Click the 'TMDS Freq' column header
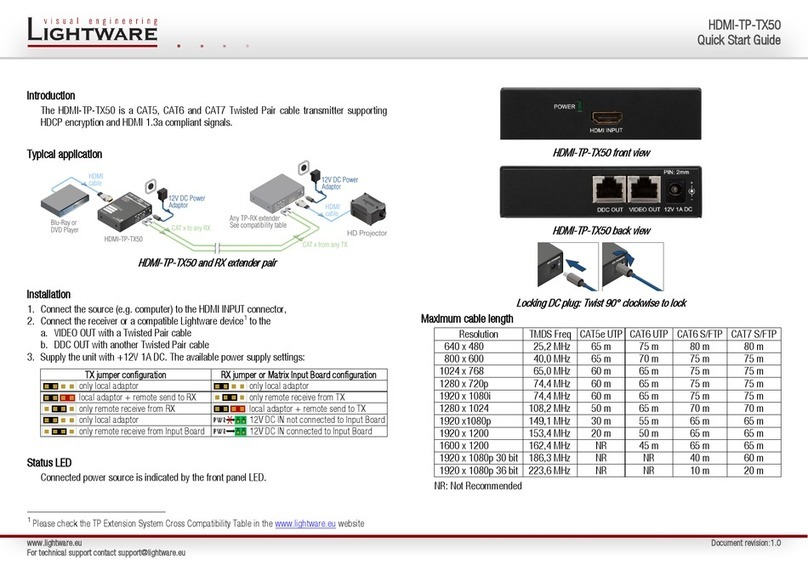This screenshot has height=575, width=808. tap(550, 334)
